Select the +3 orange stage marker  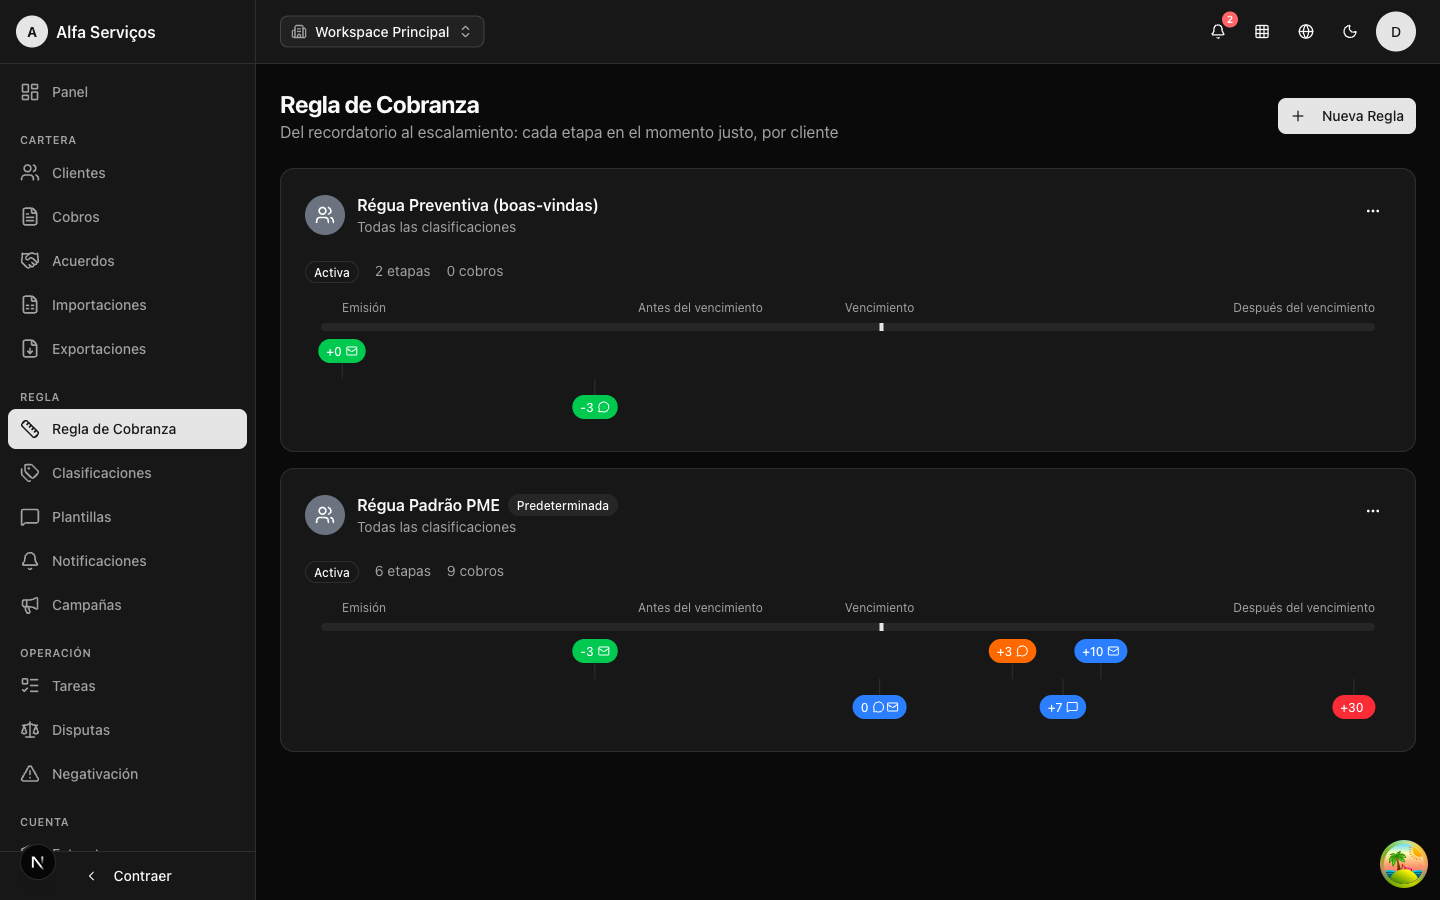[1013, 651]
